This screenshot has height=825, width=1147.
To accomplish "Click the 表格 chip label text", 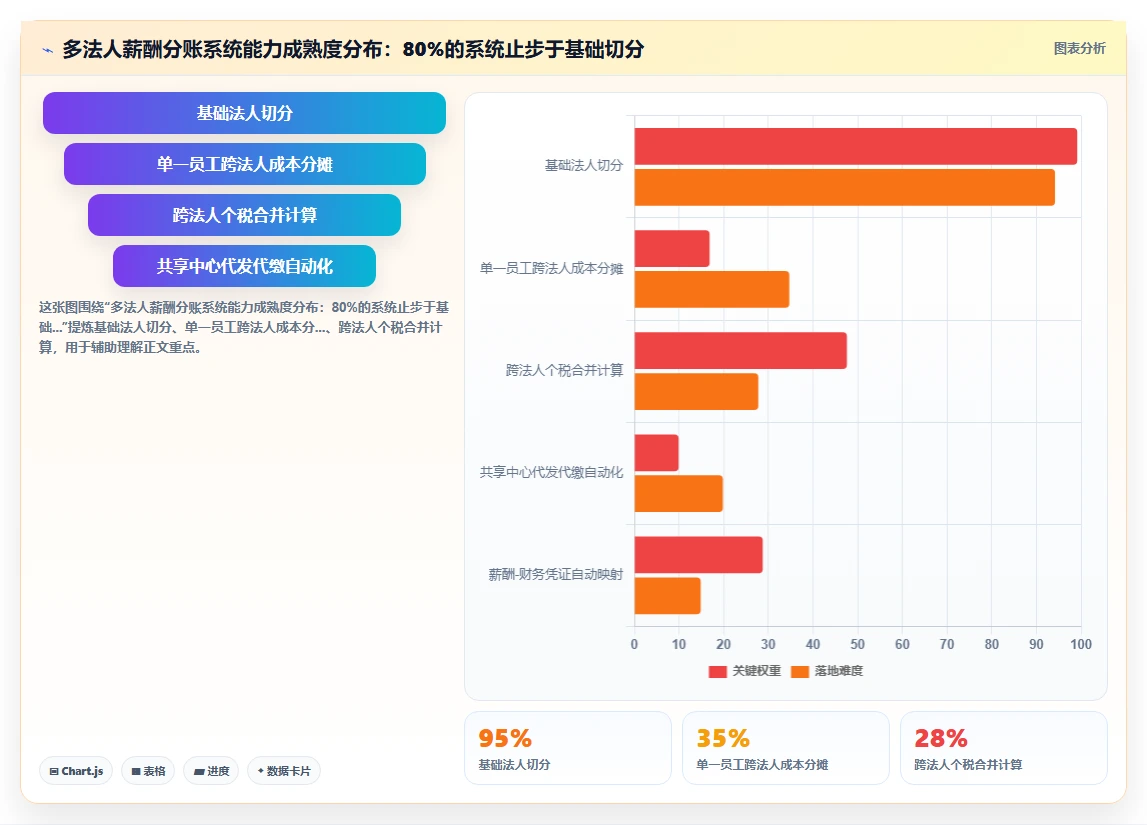I will [x=154, y=771].
